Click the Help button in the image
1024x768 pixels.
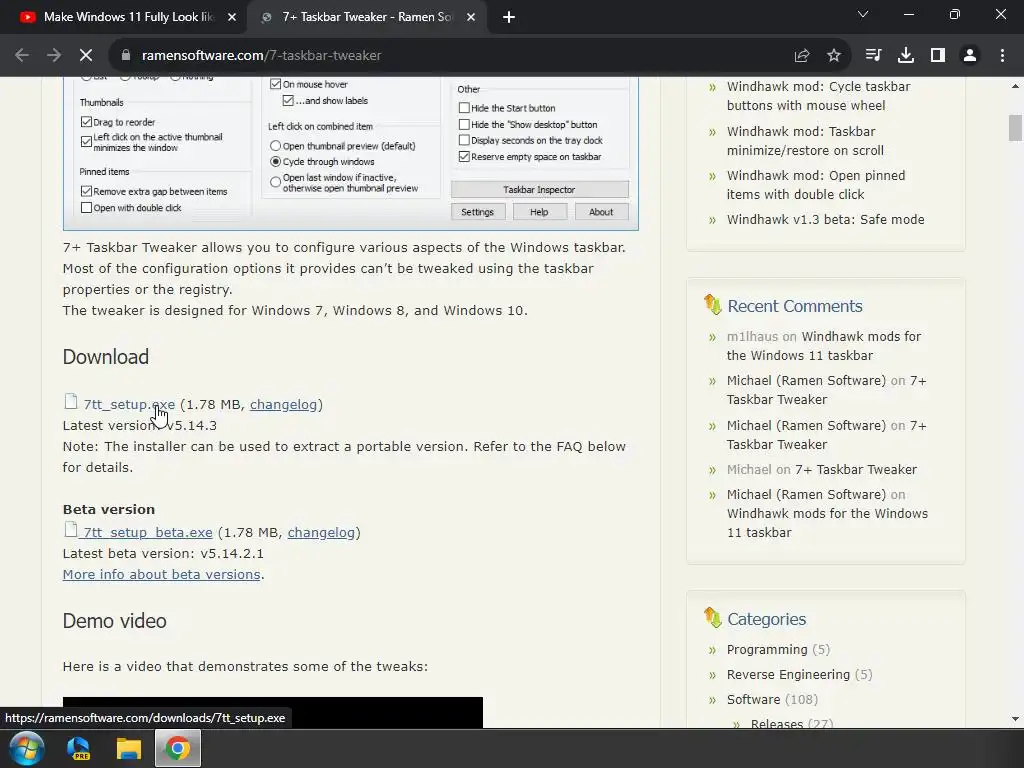(539, 212)
